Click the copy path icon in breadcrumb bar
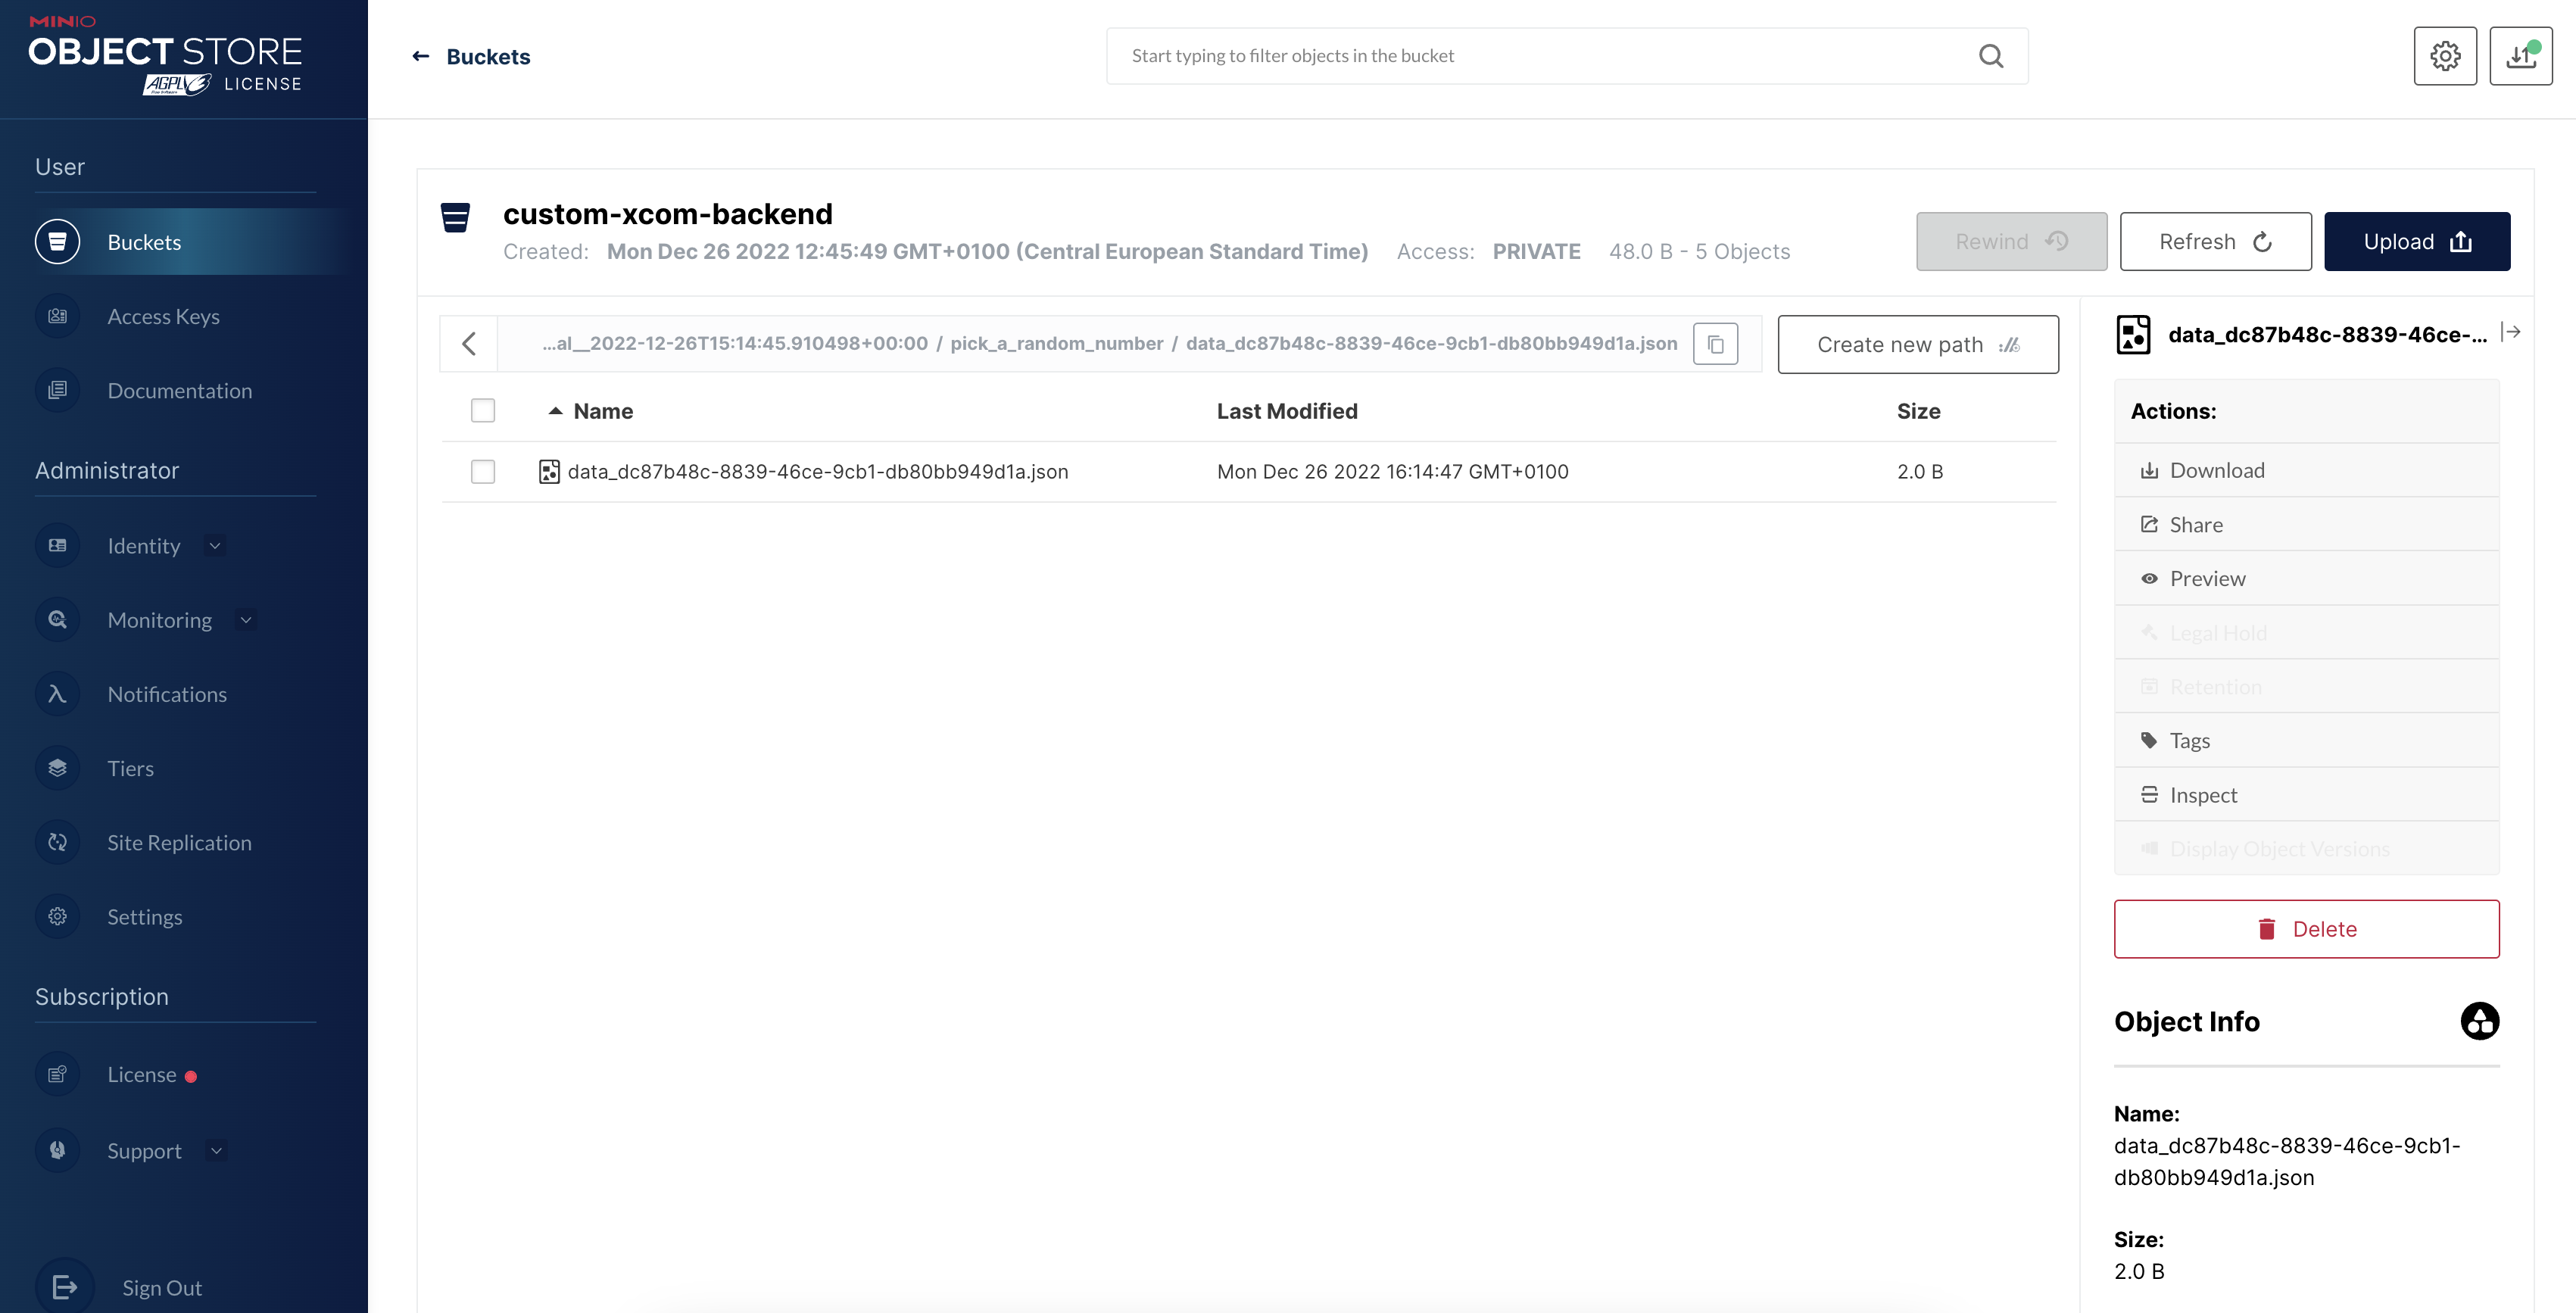 tap(1715, 344)
